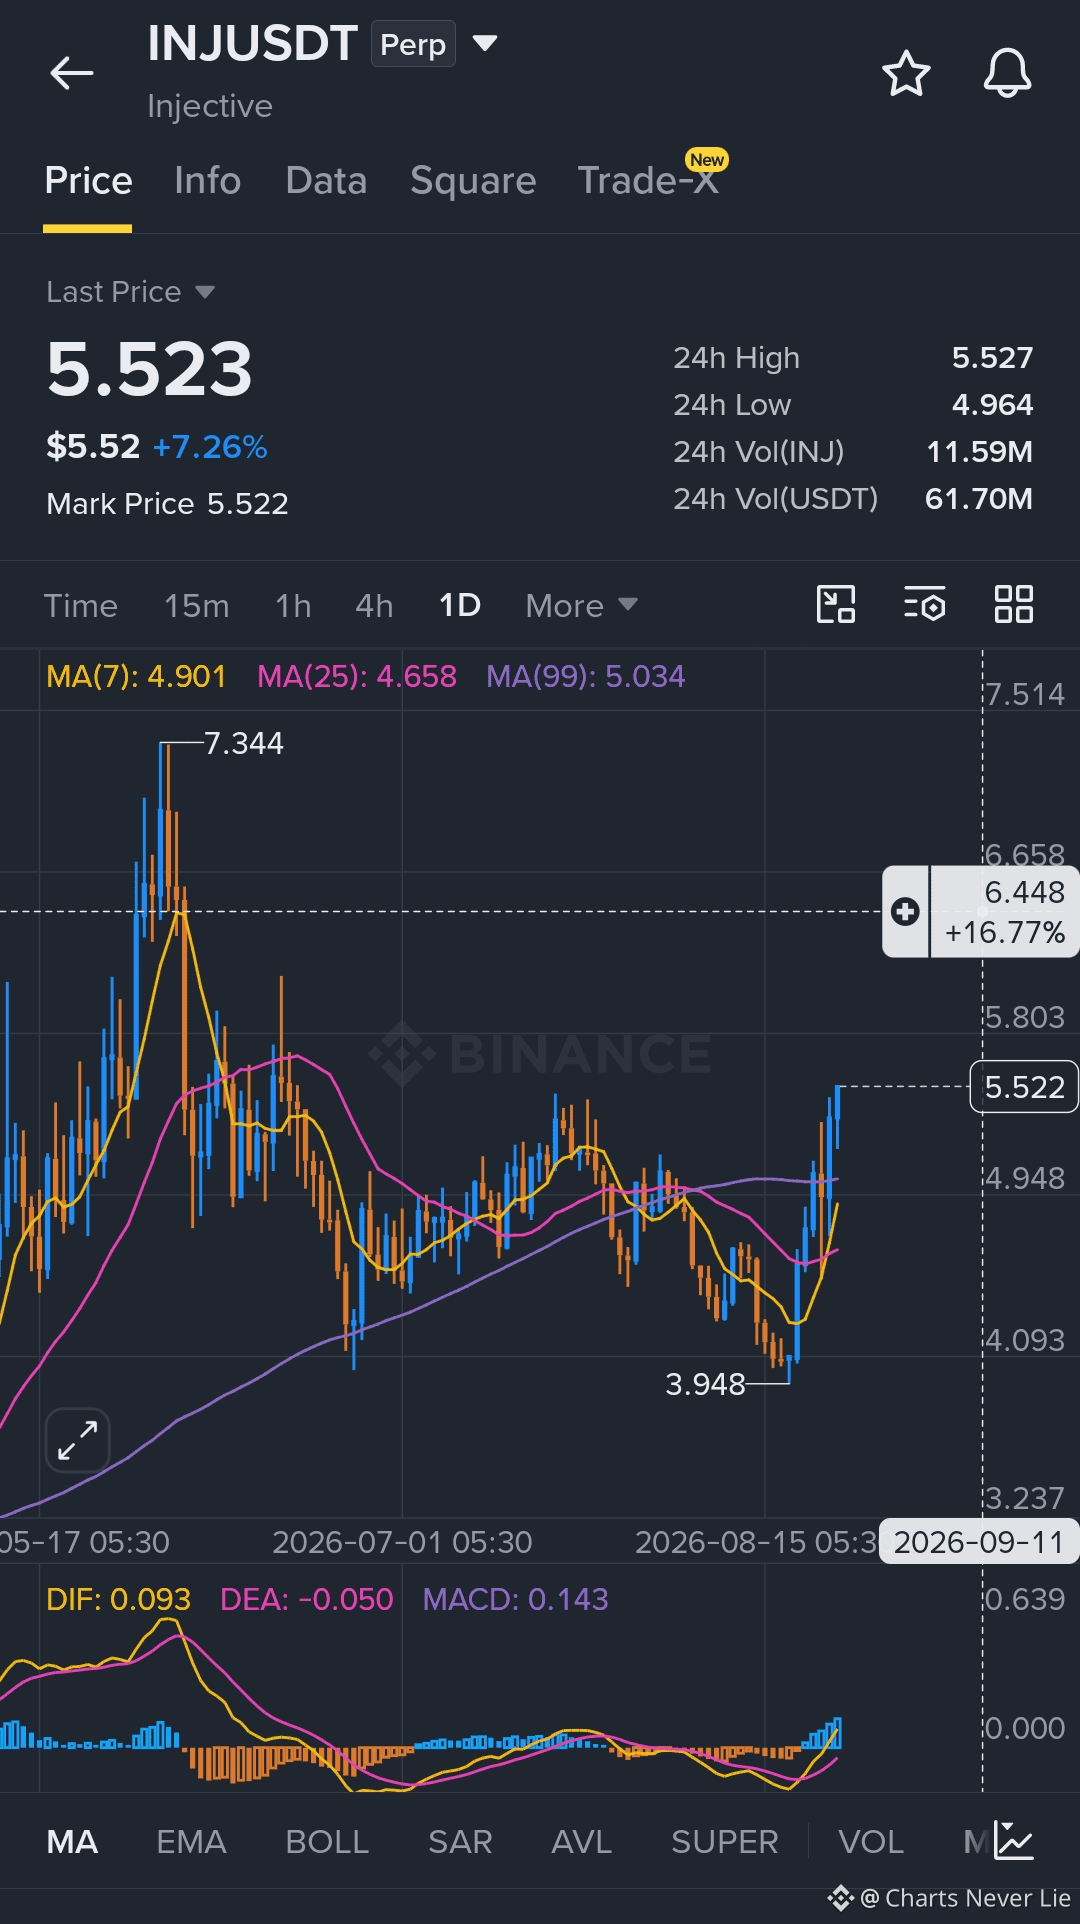Tap the Mark Price 5.522 text
The height and width of the screenshot is (1924, 1080).
click(167, 504)
